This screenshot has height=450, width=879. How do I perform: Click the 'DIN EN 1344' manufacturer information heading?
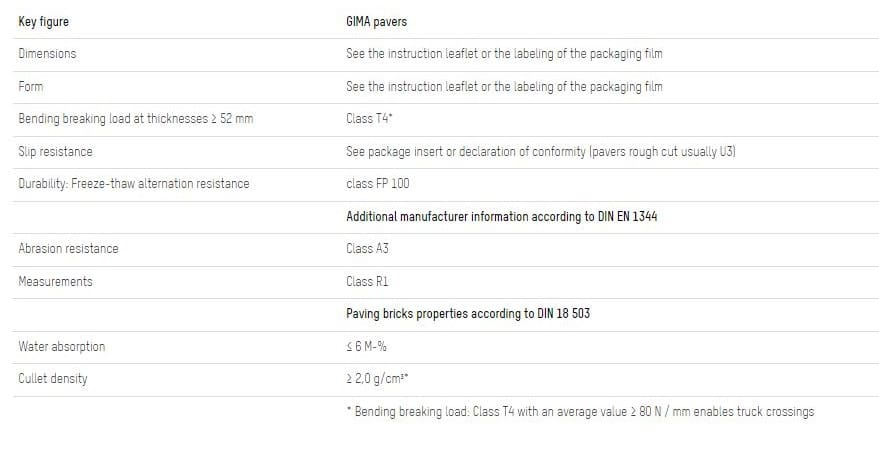(501, 216)
